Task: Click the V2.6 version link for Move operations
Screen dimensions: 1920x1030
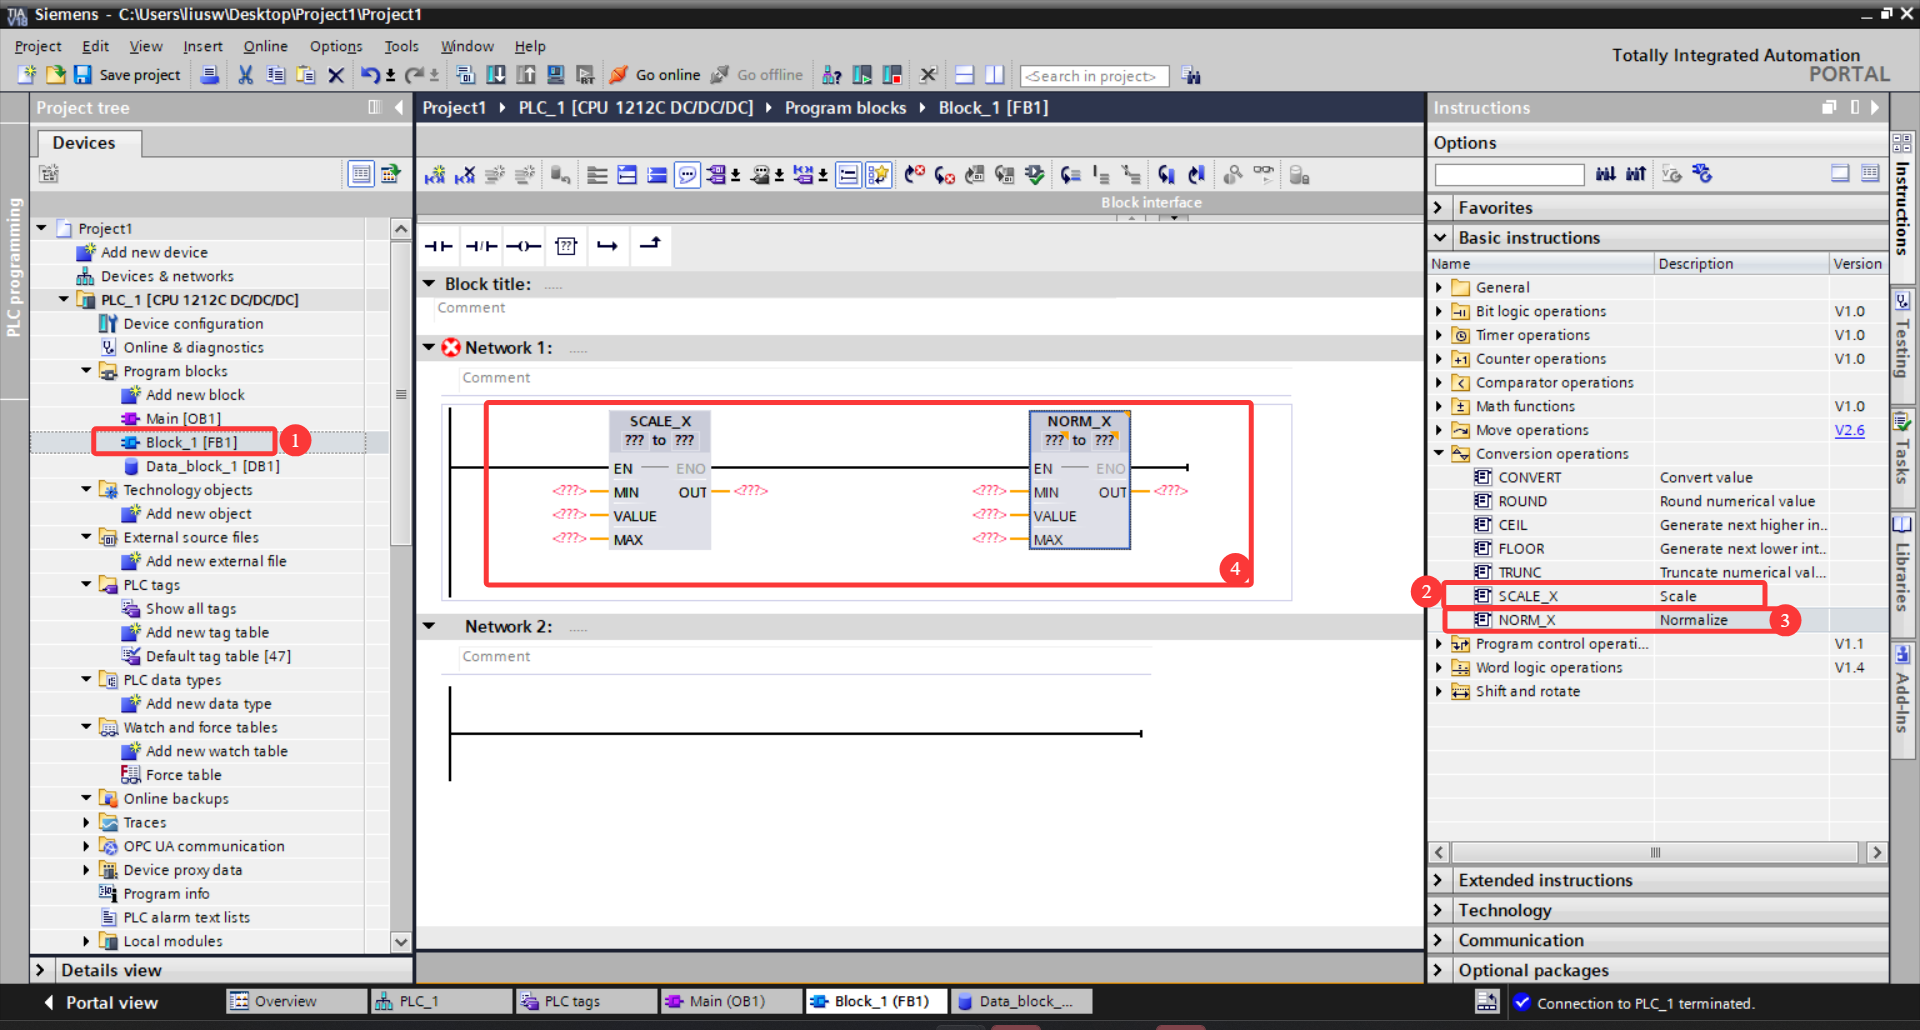Action: pos(1849,430)
